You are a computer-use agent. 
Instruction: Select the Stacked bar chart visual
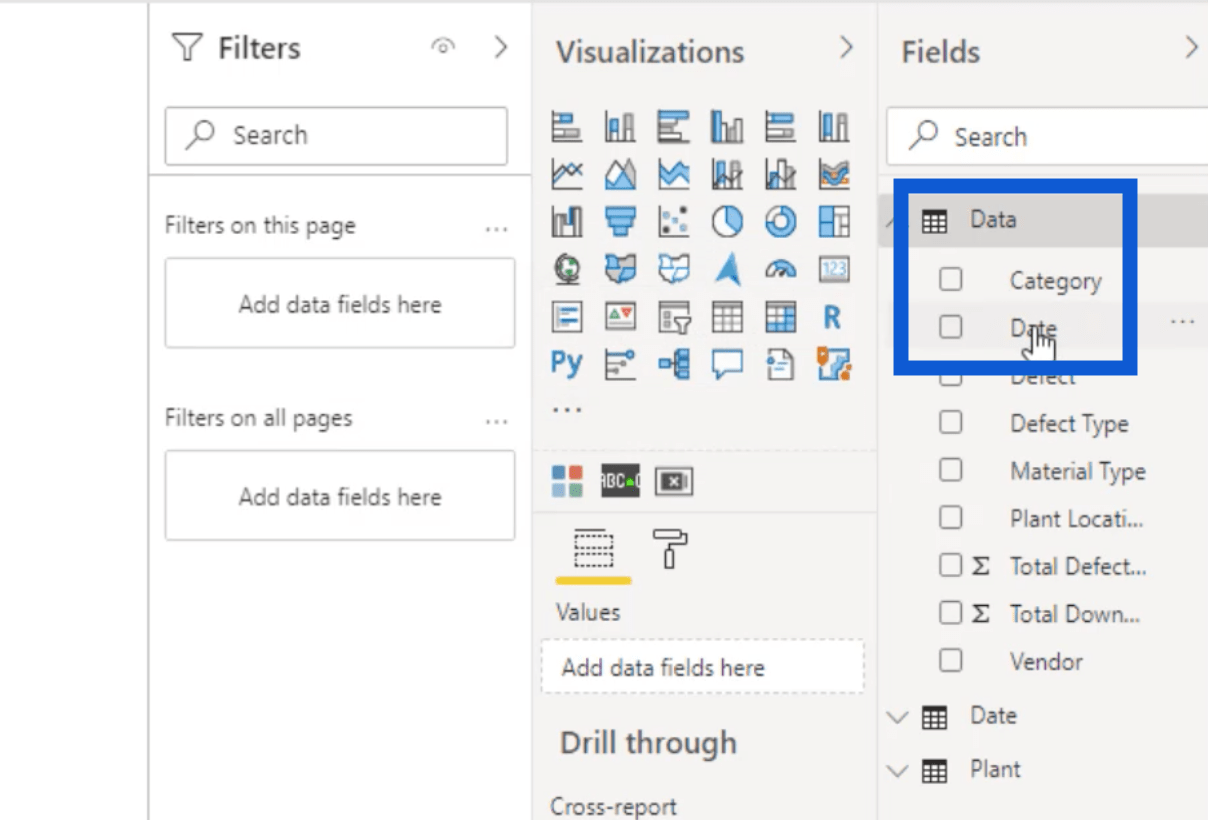(x=567, y=126)
